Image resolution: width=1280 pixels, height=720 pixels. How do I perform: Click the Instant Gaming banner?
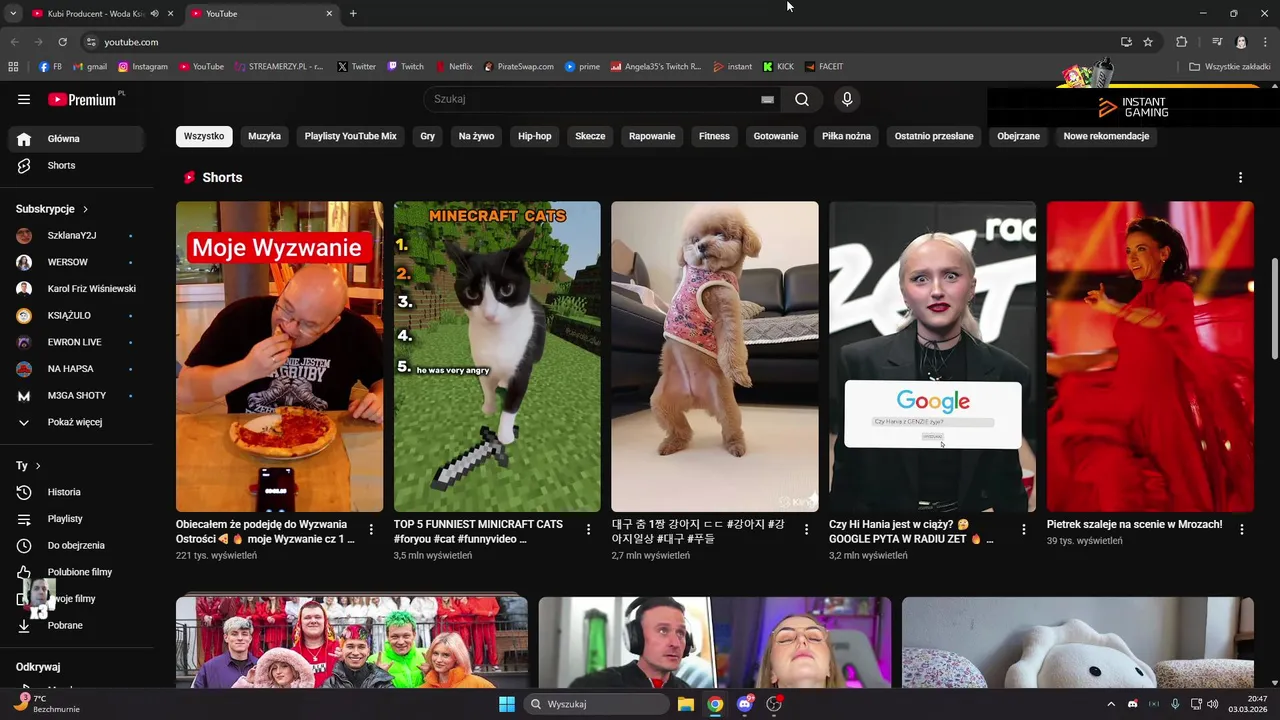[x=1133, y=107]
